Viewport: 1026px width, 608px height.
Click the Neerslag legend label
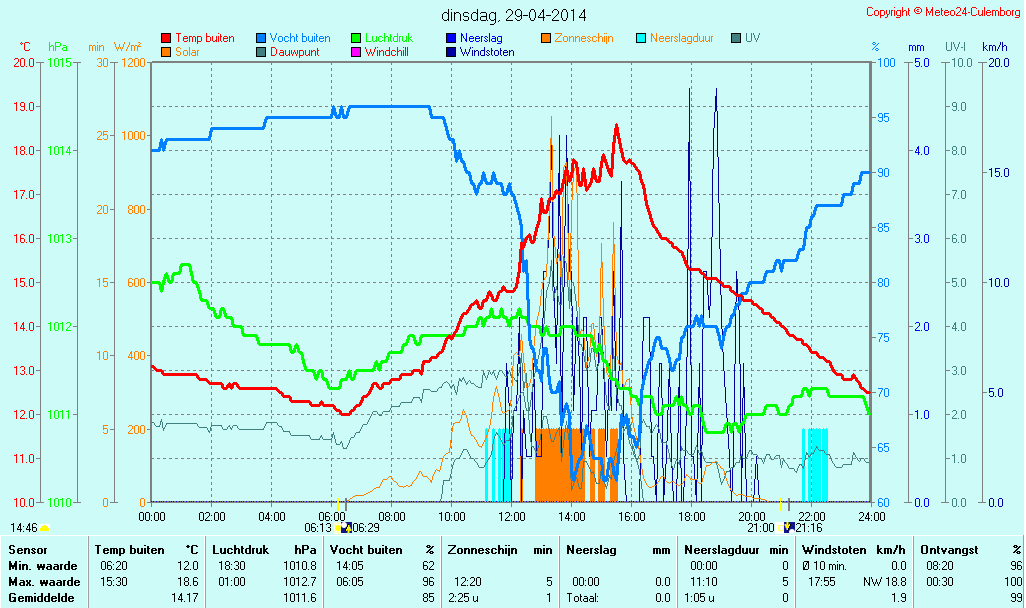tap(480, 38)
